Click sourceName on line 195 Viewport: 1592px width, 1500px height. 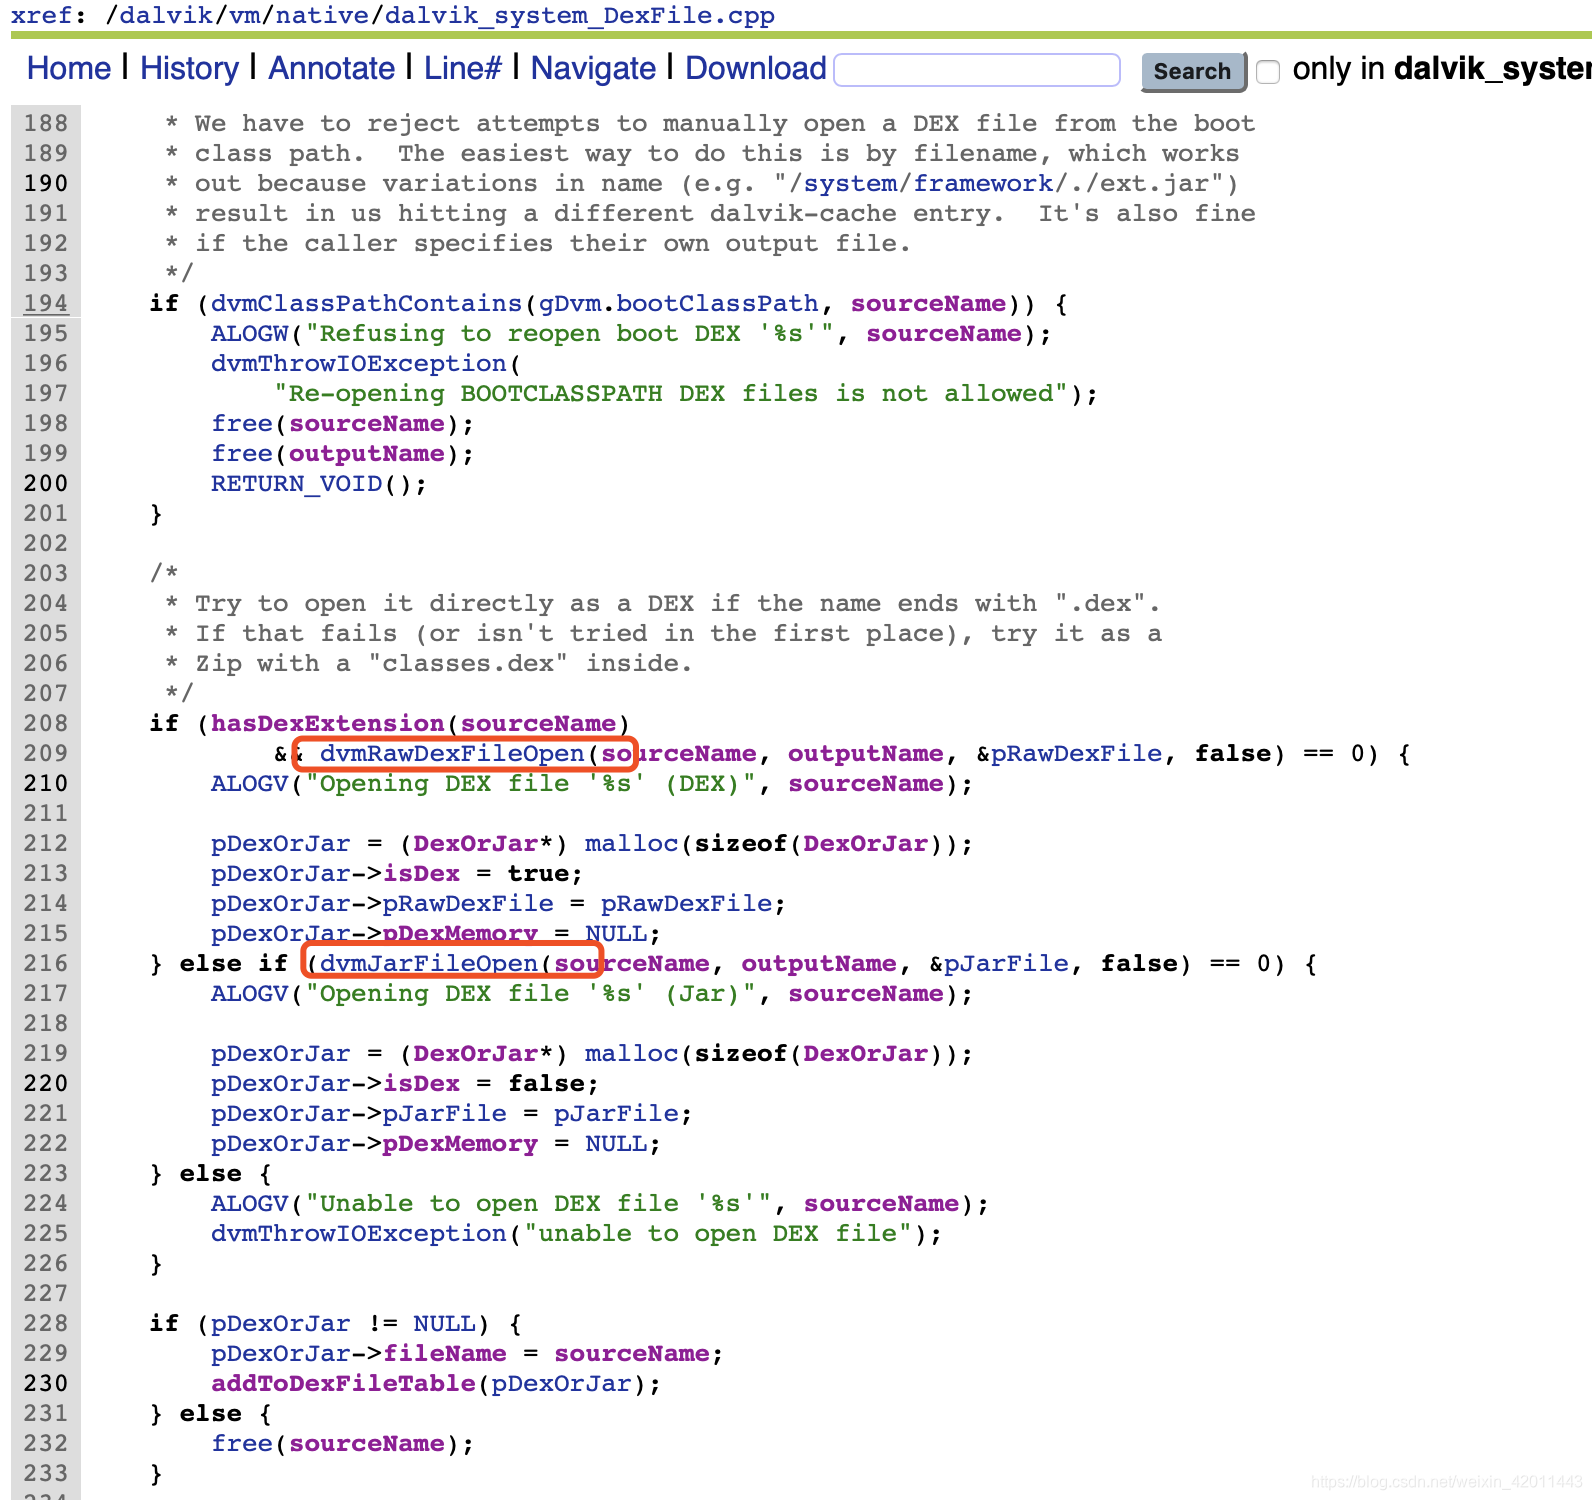pyautogui.click(x=944, y=333)
